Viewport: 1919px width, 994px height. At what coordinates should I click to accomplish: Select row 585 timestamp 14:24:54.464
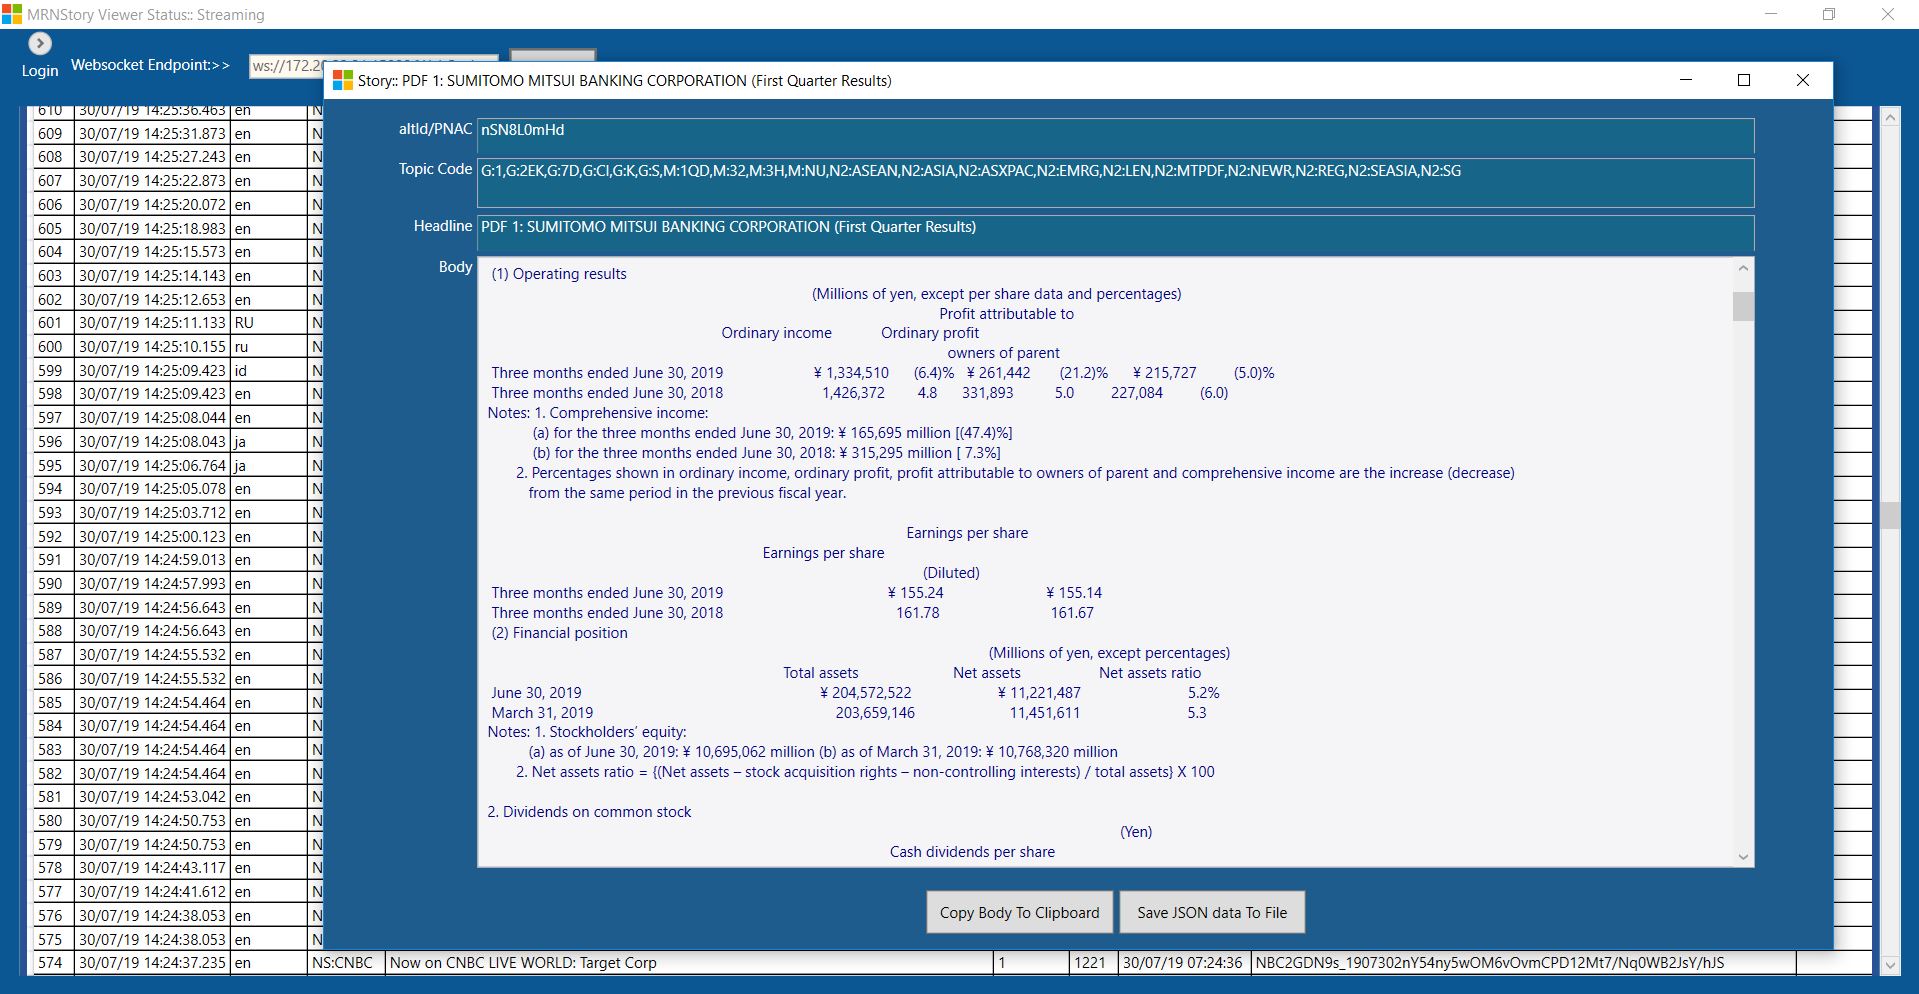point(152,702)
